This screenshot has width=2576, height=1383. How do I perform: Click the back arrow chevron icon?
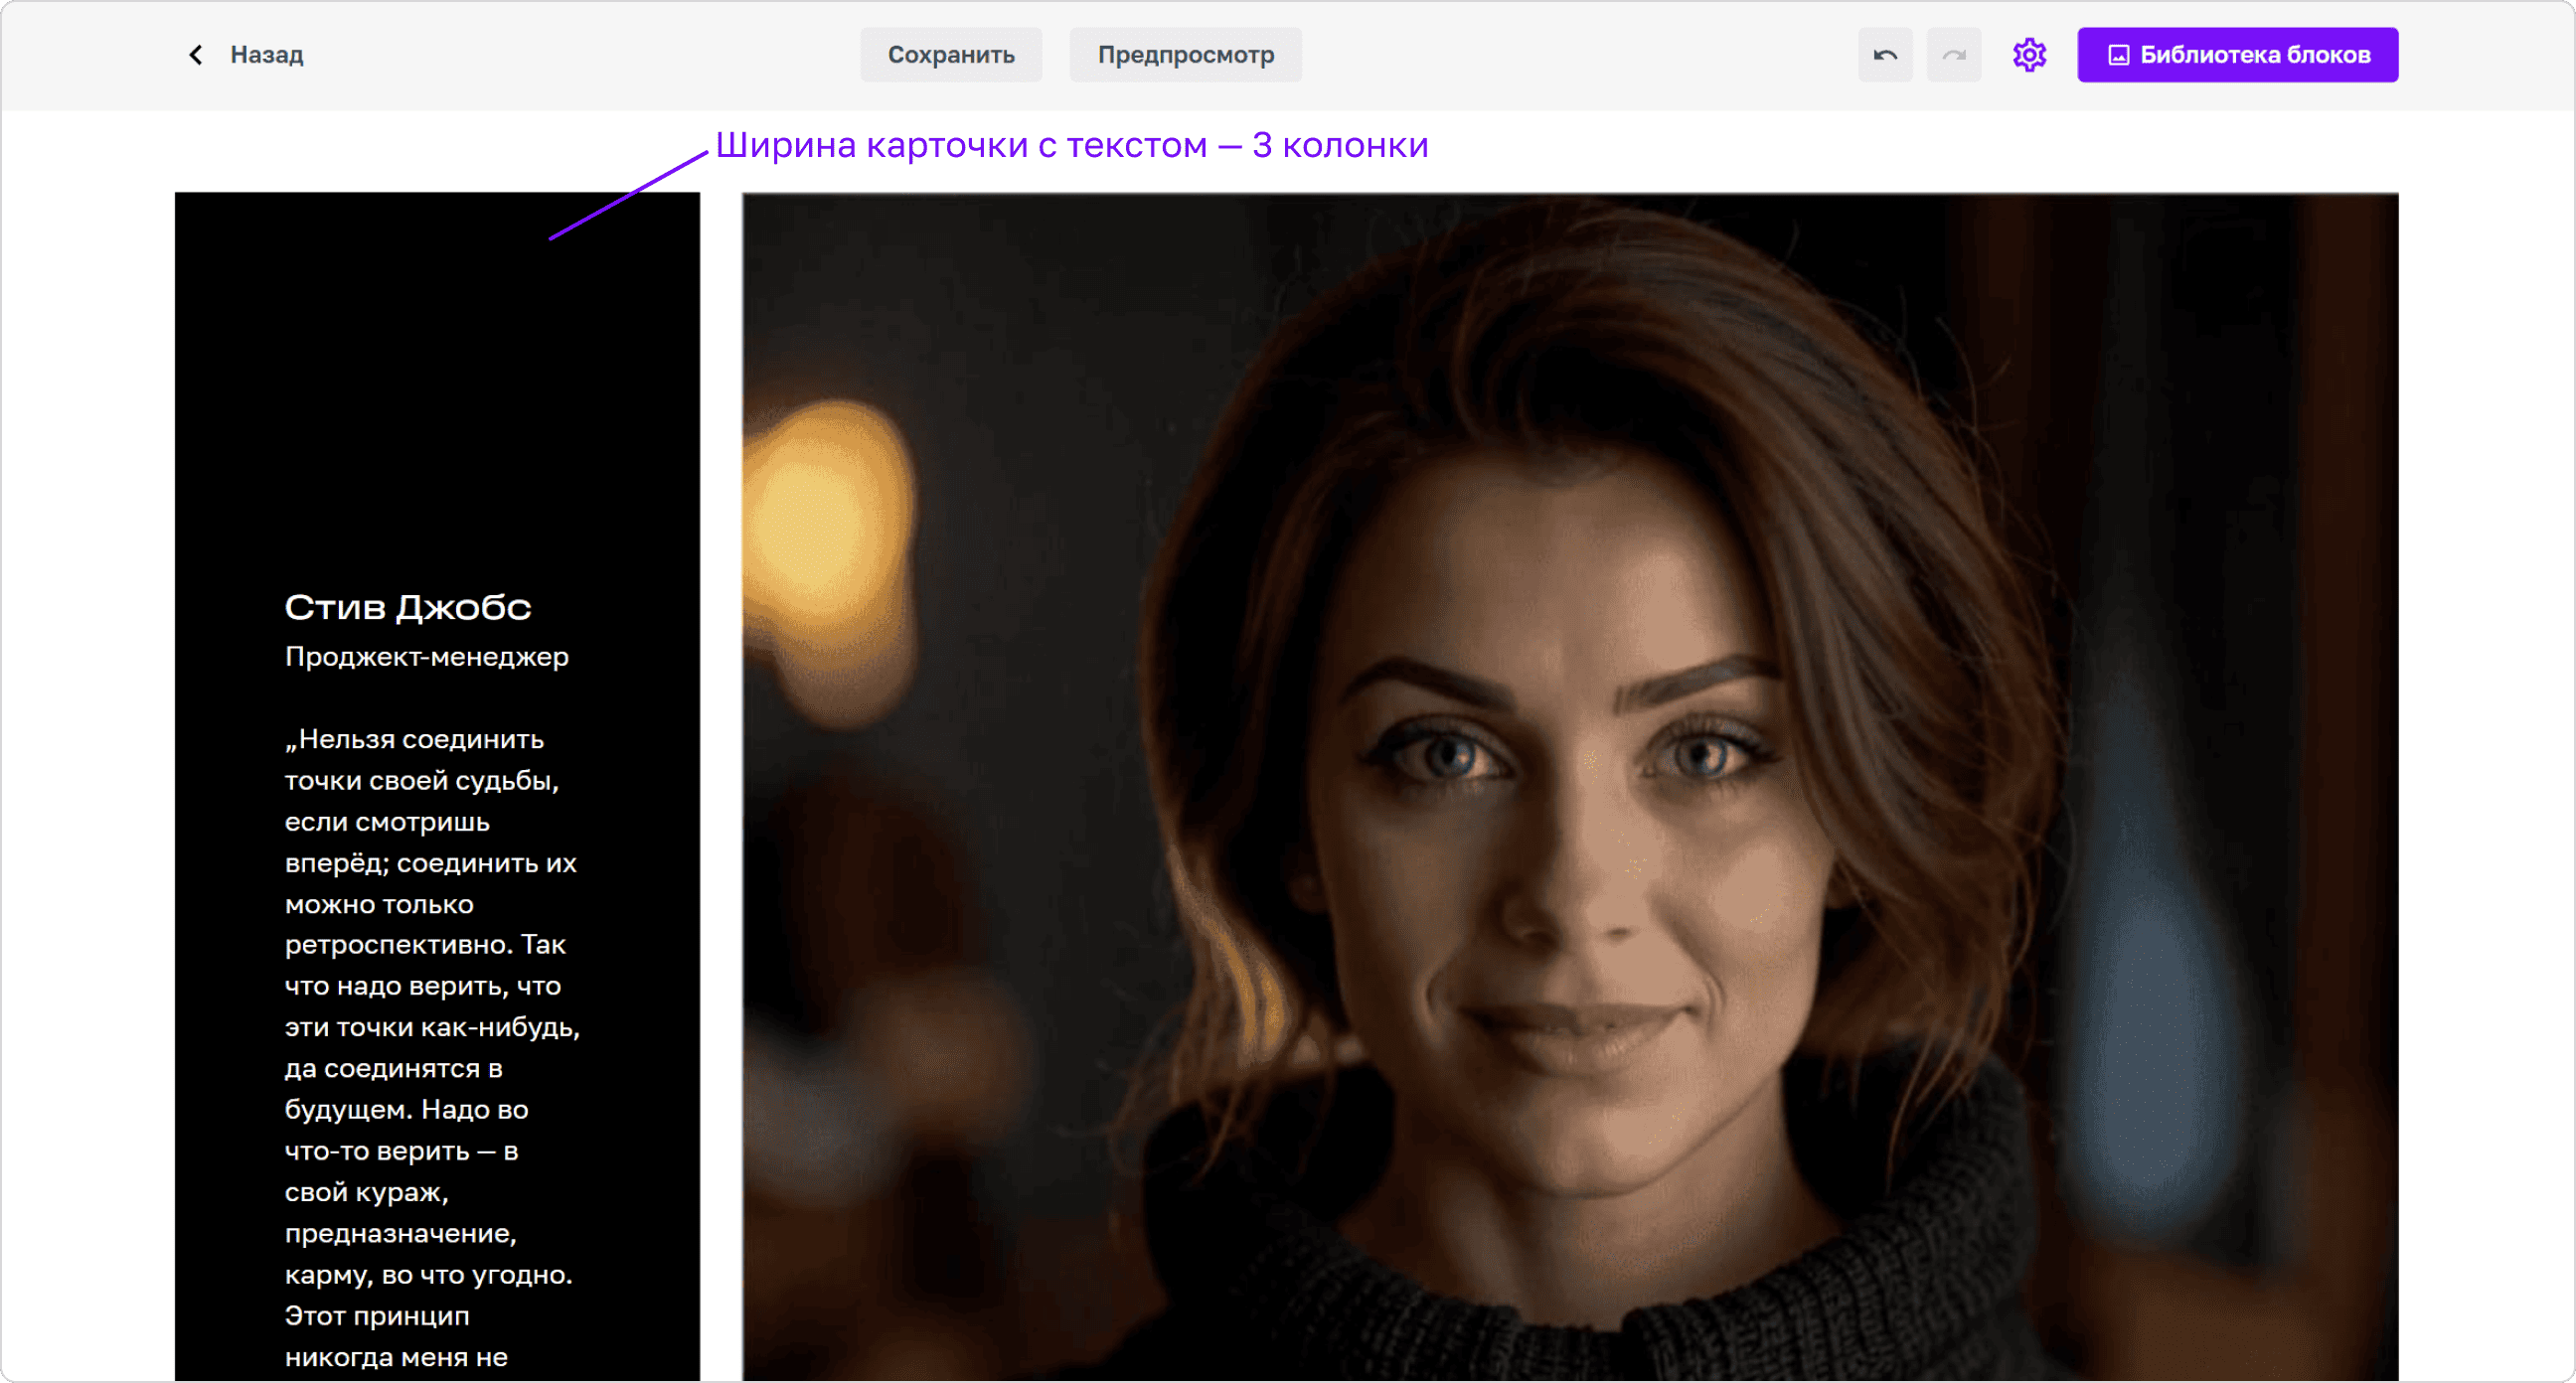pyautogui.click(x=196, y=55)
